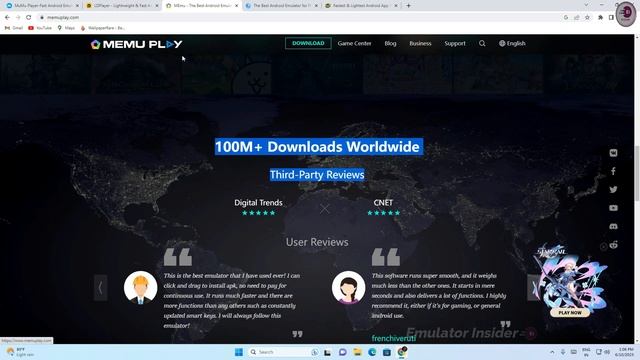Open a new browser tab
The image size is (640, 360).
[x=408, y=6]
